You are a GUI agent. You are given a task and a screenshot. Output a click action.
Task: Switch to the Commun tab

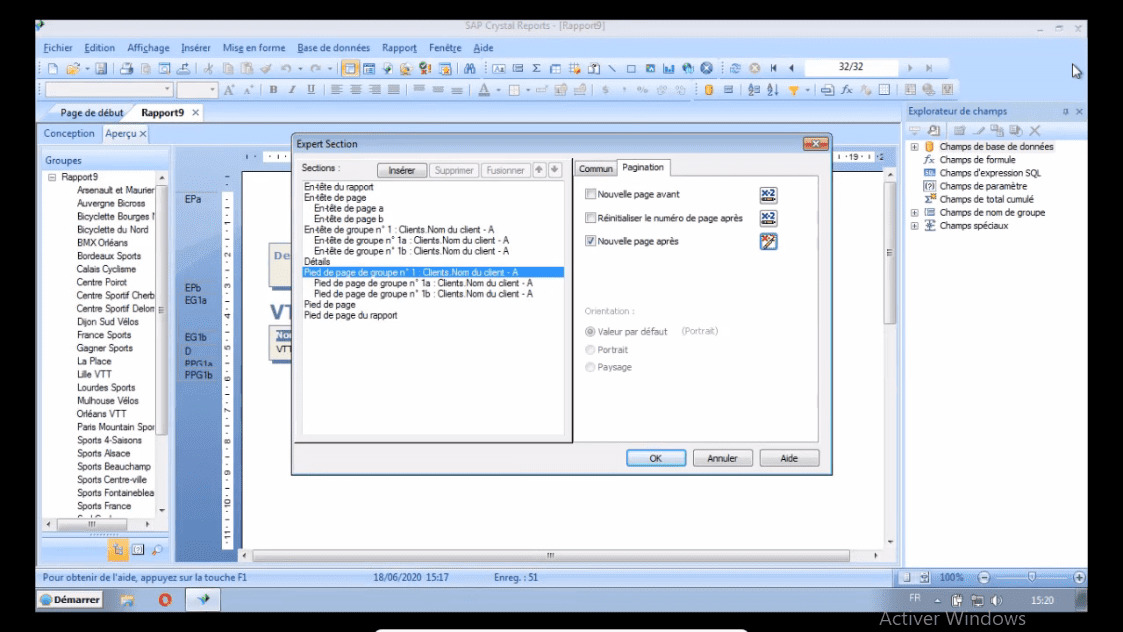click(x=595, y=169)
